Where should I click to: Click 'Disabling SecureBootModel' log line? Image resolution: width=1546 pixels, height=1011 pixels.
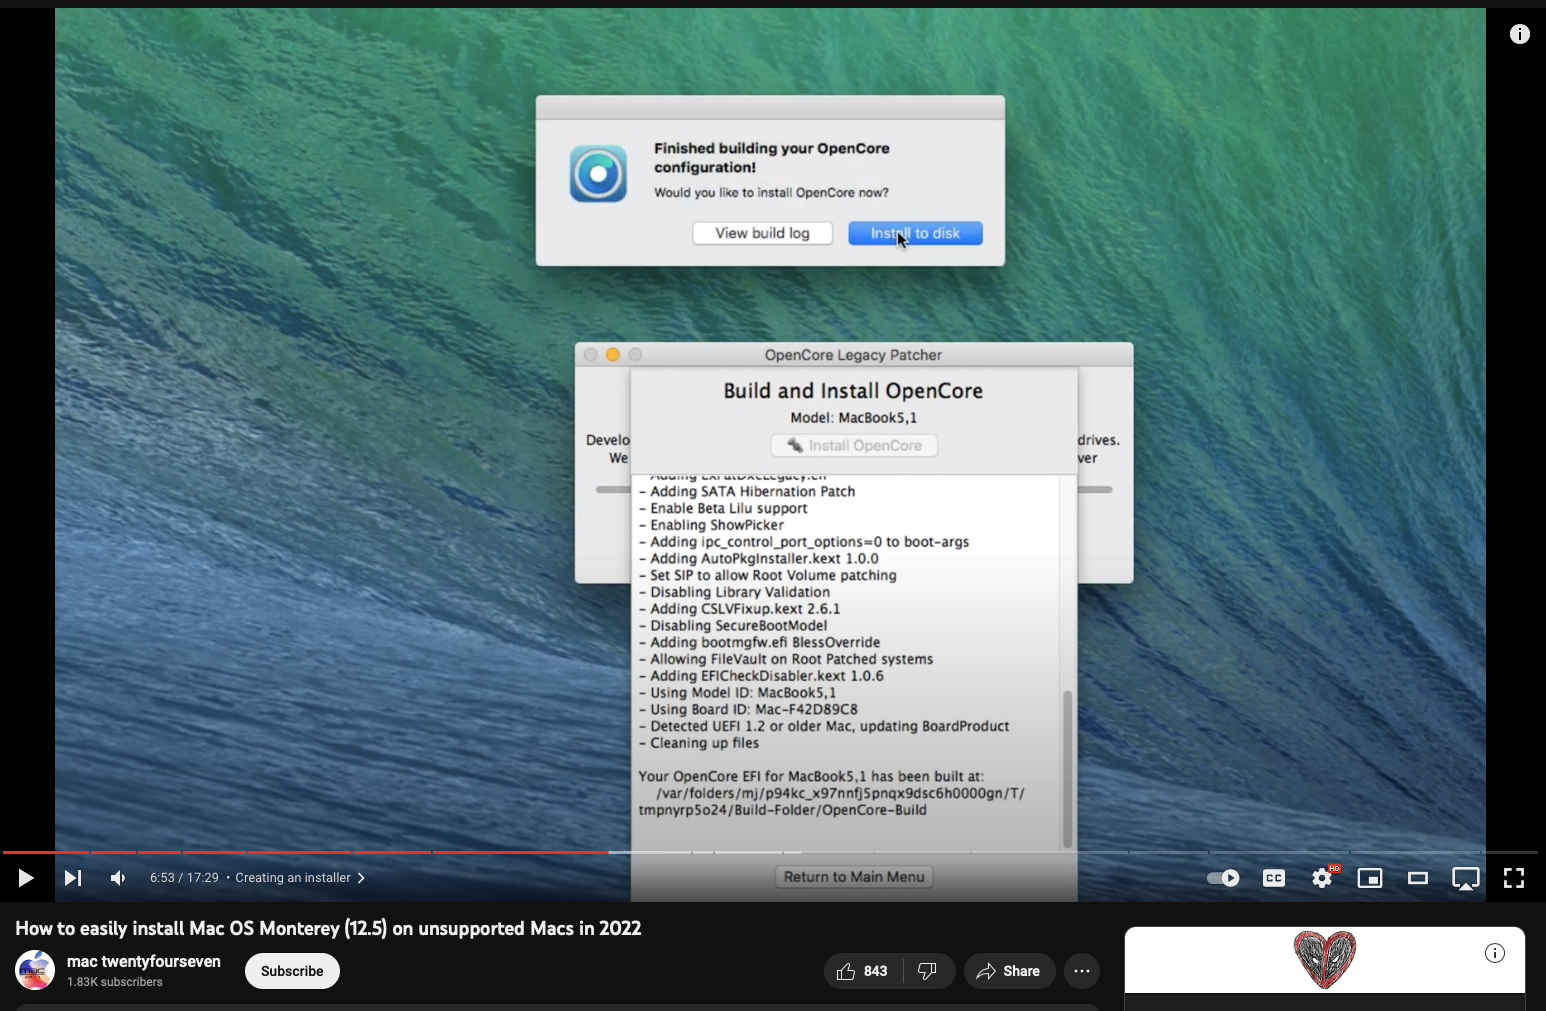pos(733,625)
